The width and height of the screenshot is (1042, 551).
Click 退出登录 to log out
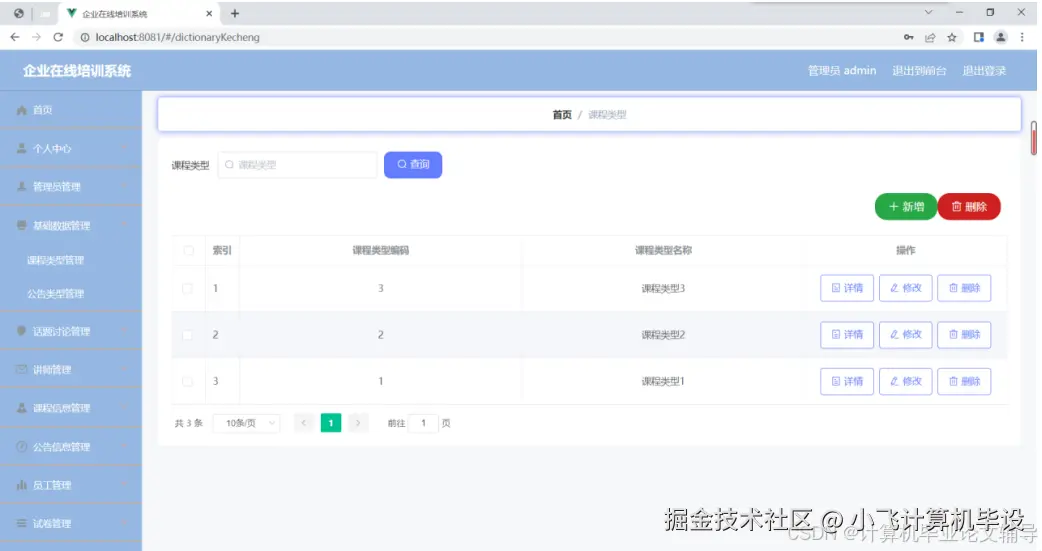pos(984,70)
